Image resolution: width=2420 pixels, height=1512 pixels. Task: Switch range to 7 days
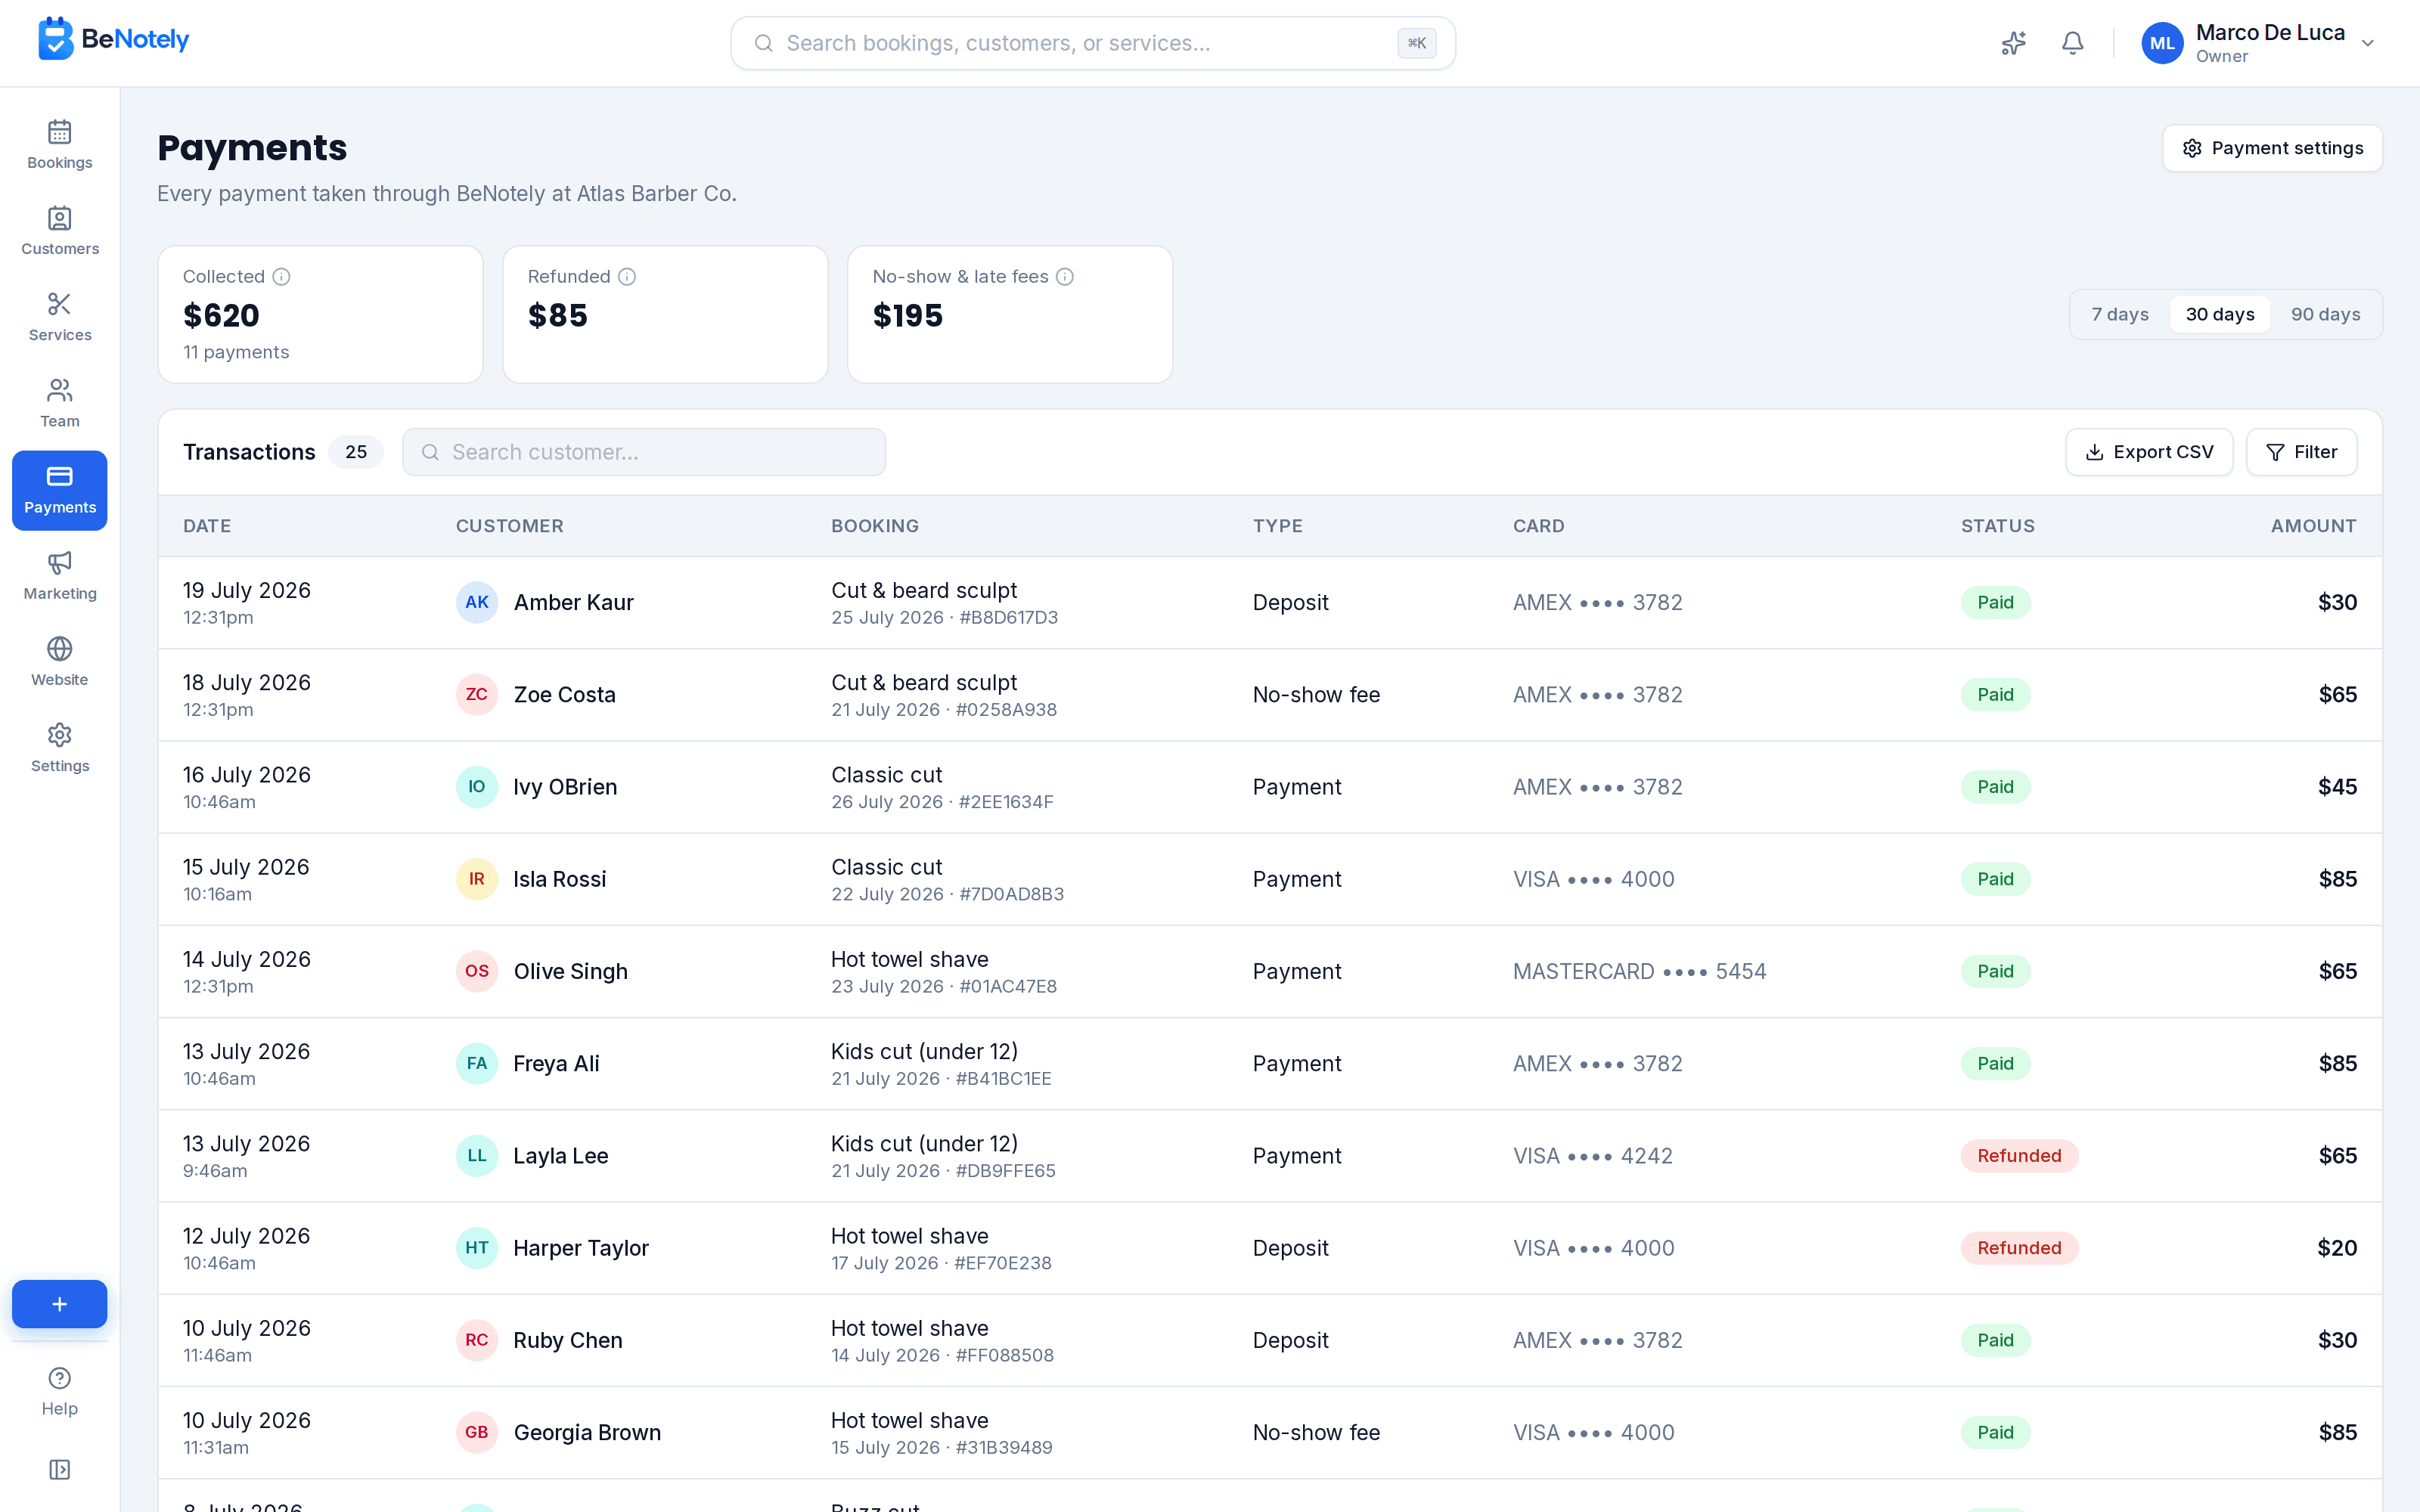pyautogui.click(x=2120, y=314)
